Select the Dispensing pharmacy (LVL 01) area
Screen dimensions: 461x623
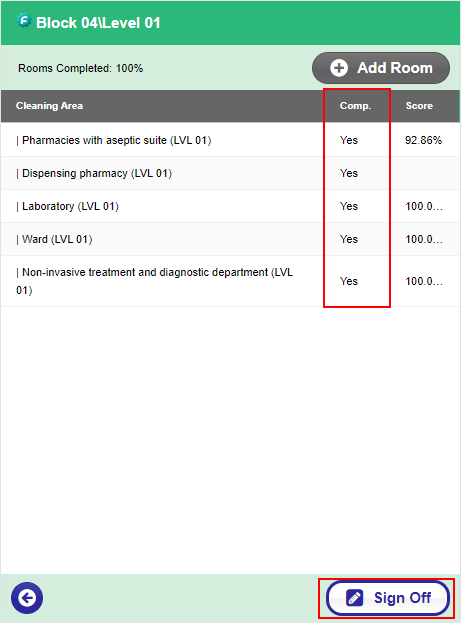(230, 173)
